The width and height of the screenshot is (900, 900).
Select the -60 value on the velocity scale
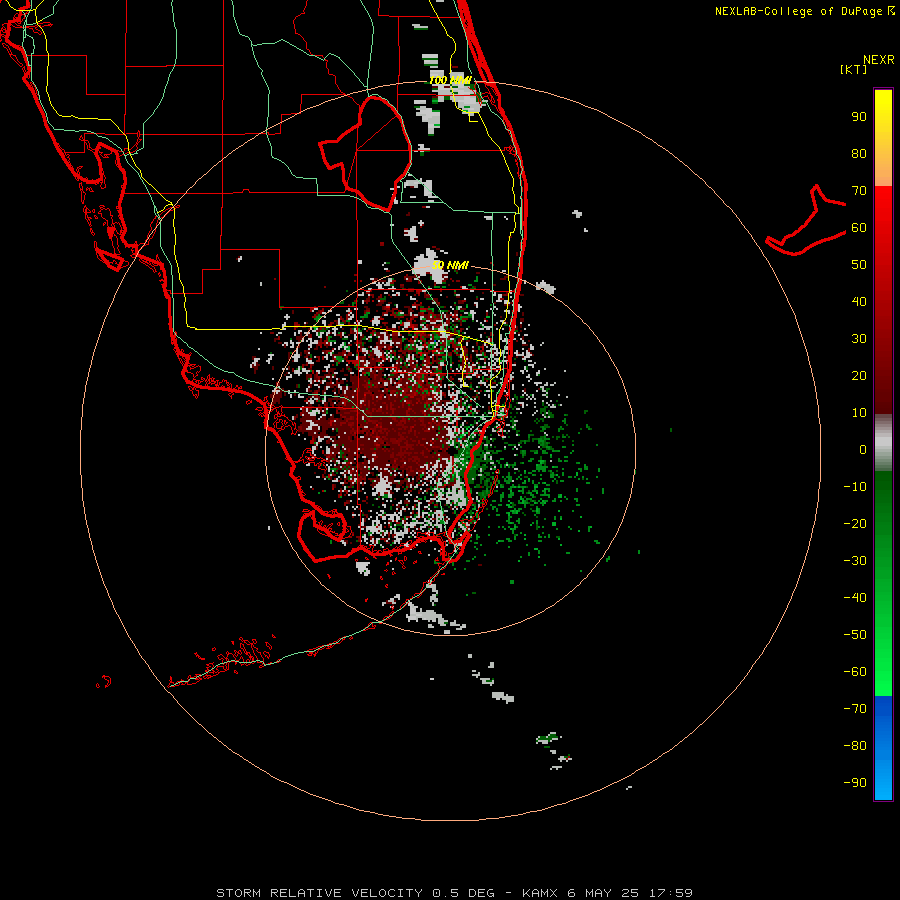coord(855,672)
